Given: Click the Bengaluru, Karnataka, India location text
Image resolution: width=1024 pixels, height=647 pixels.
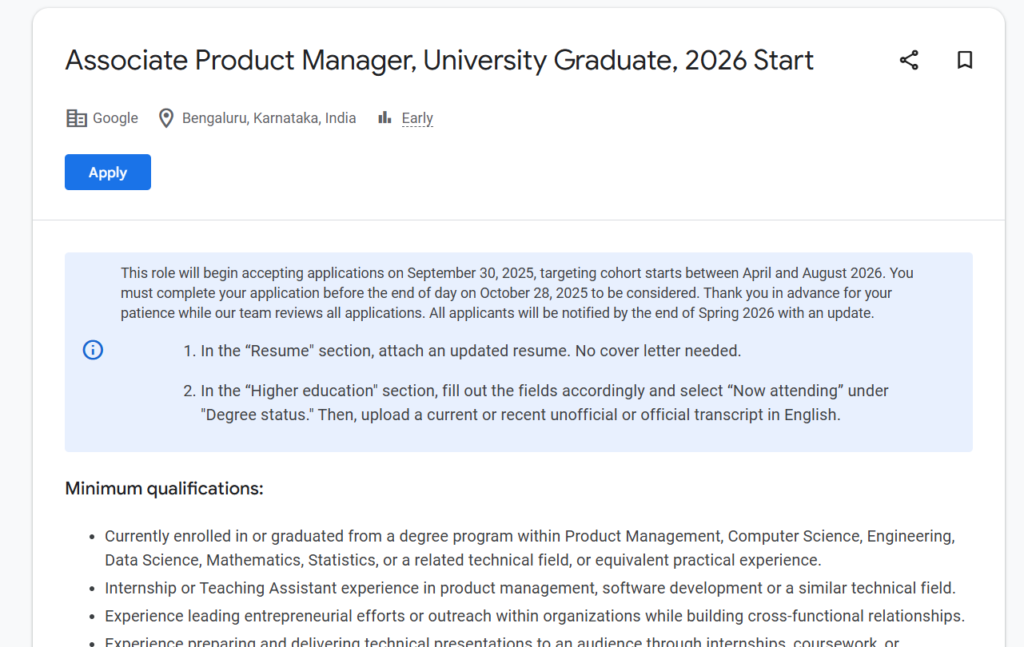Looking at the screenshot, I should click(269, 118).
